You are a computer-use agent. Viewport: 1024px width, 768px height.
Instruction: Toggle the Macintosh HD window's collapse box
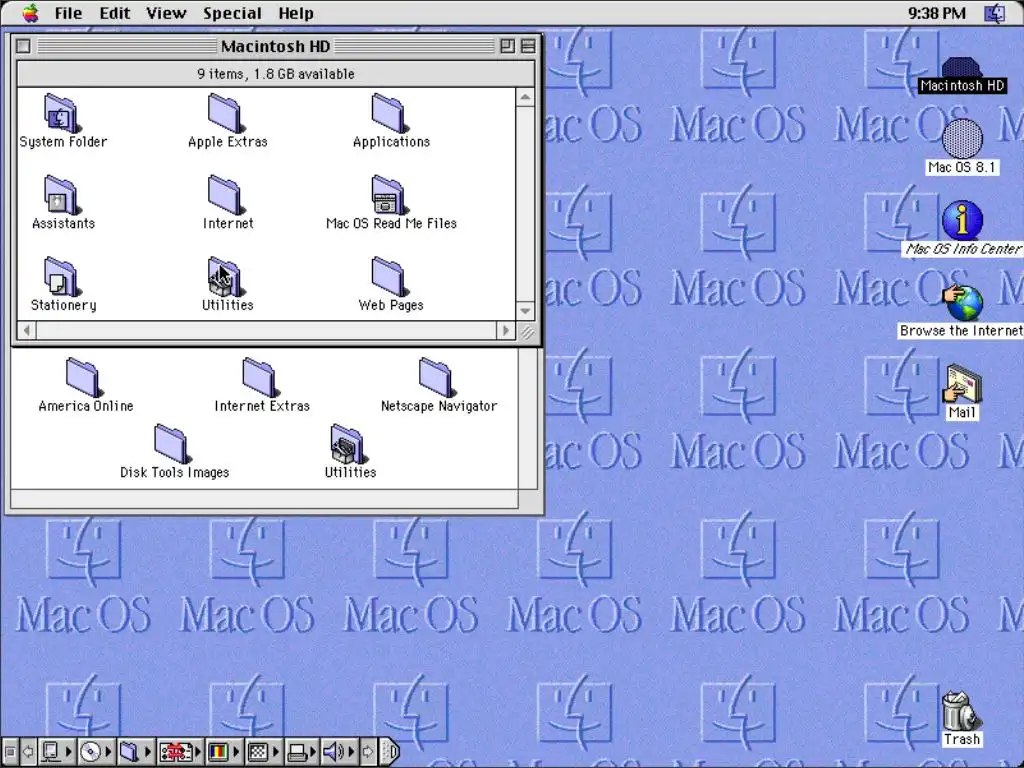[528, 46]
